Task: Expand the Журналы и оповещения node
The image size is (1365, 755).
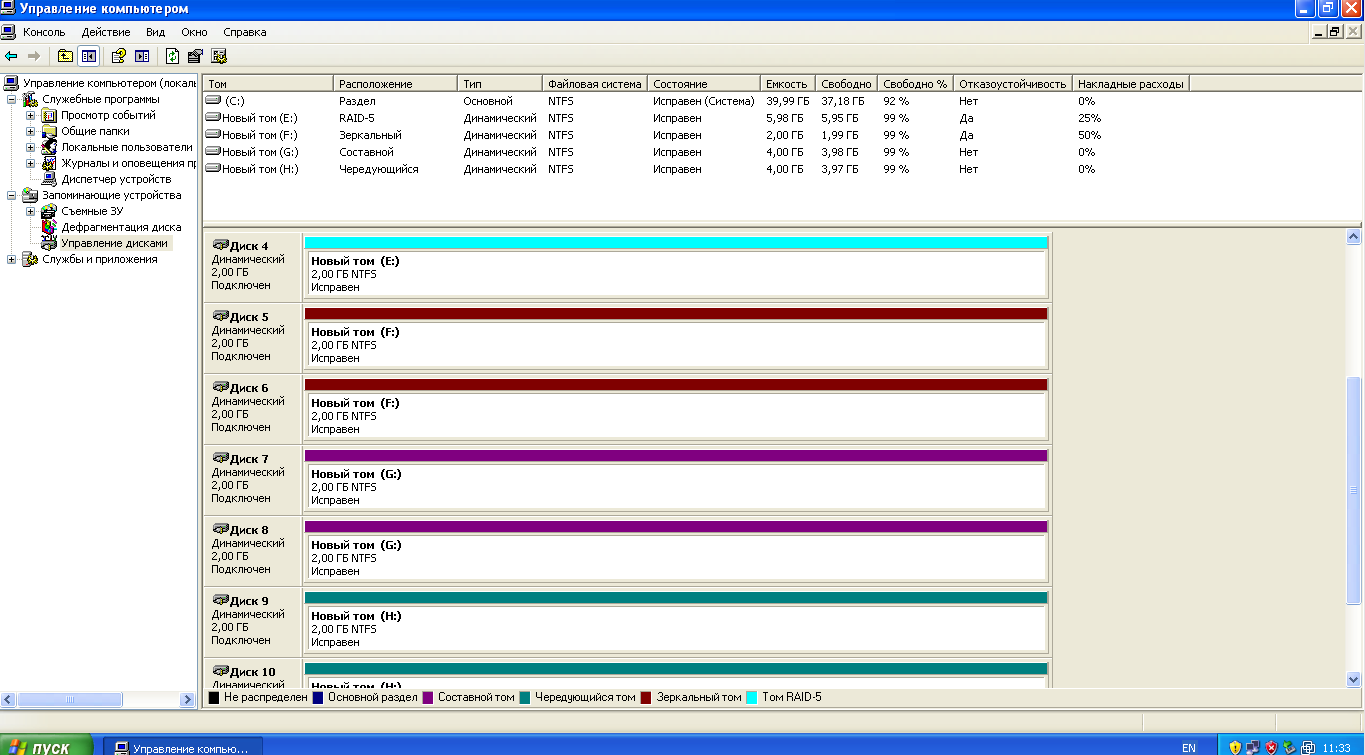Action: coord(30,163)
